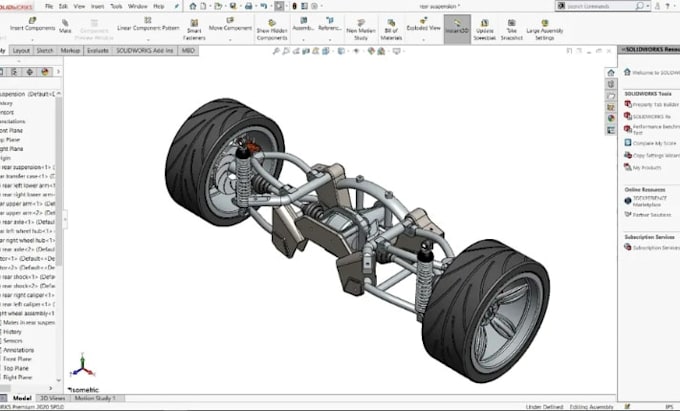The height and width of the screenshot is (411, 680).
Task: Click the Options gear icon
Action: [314, 6]
